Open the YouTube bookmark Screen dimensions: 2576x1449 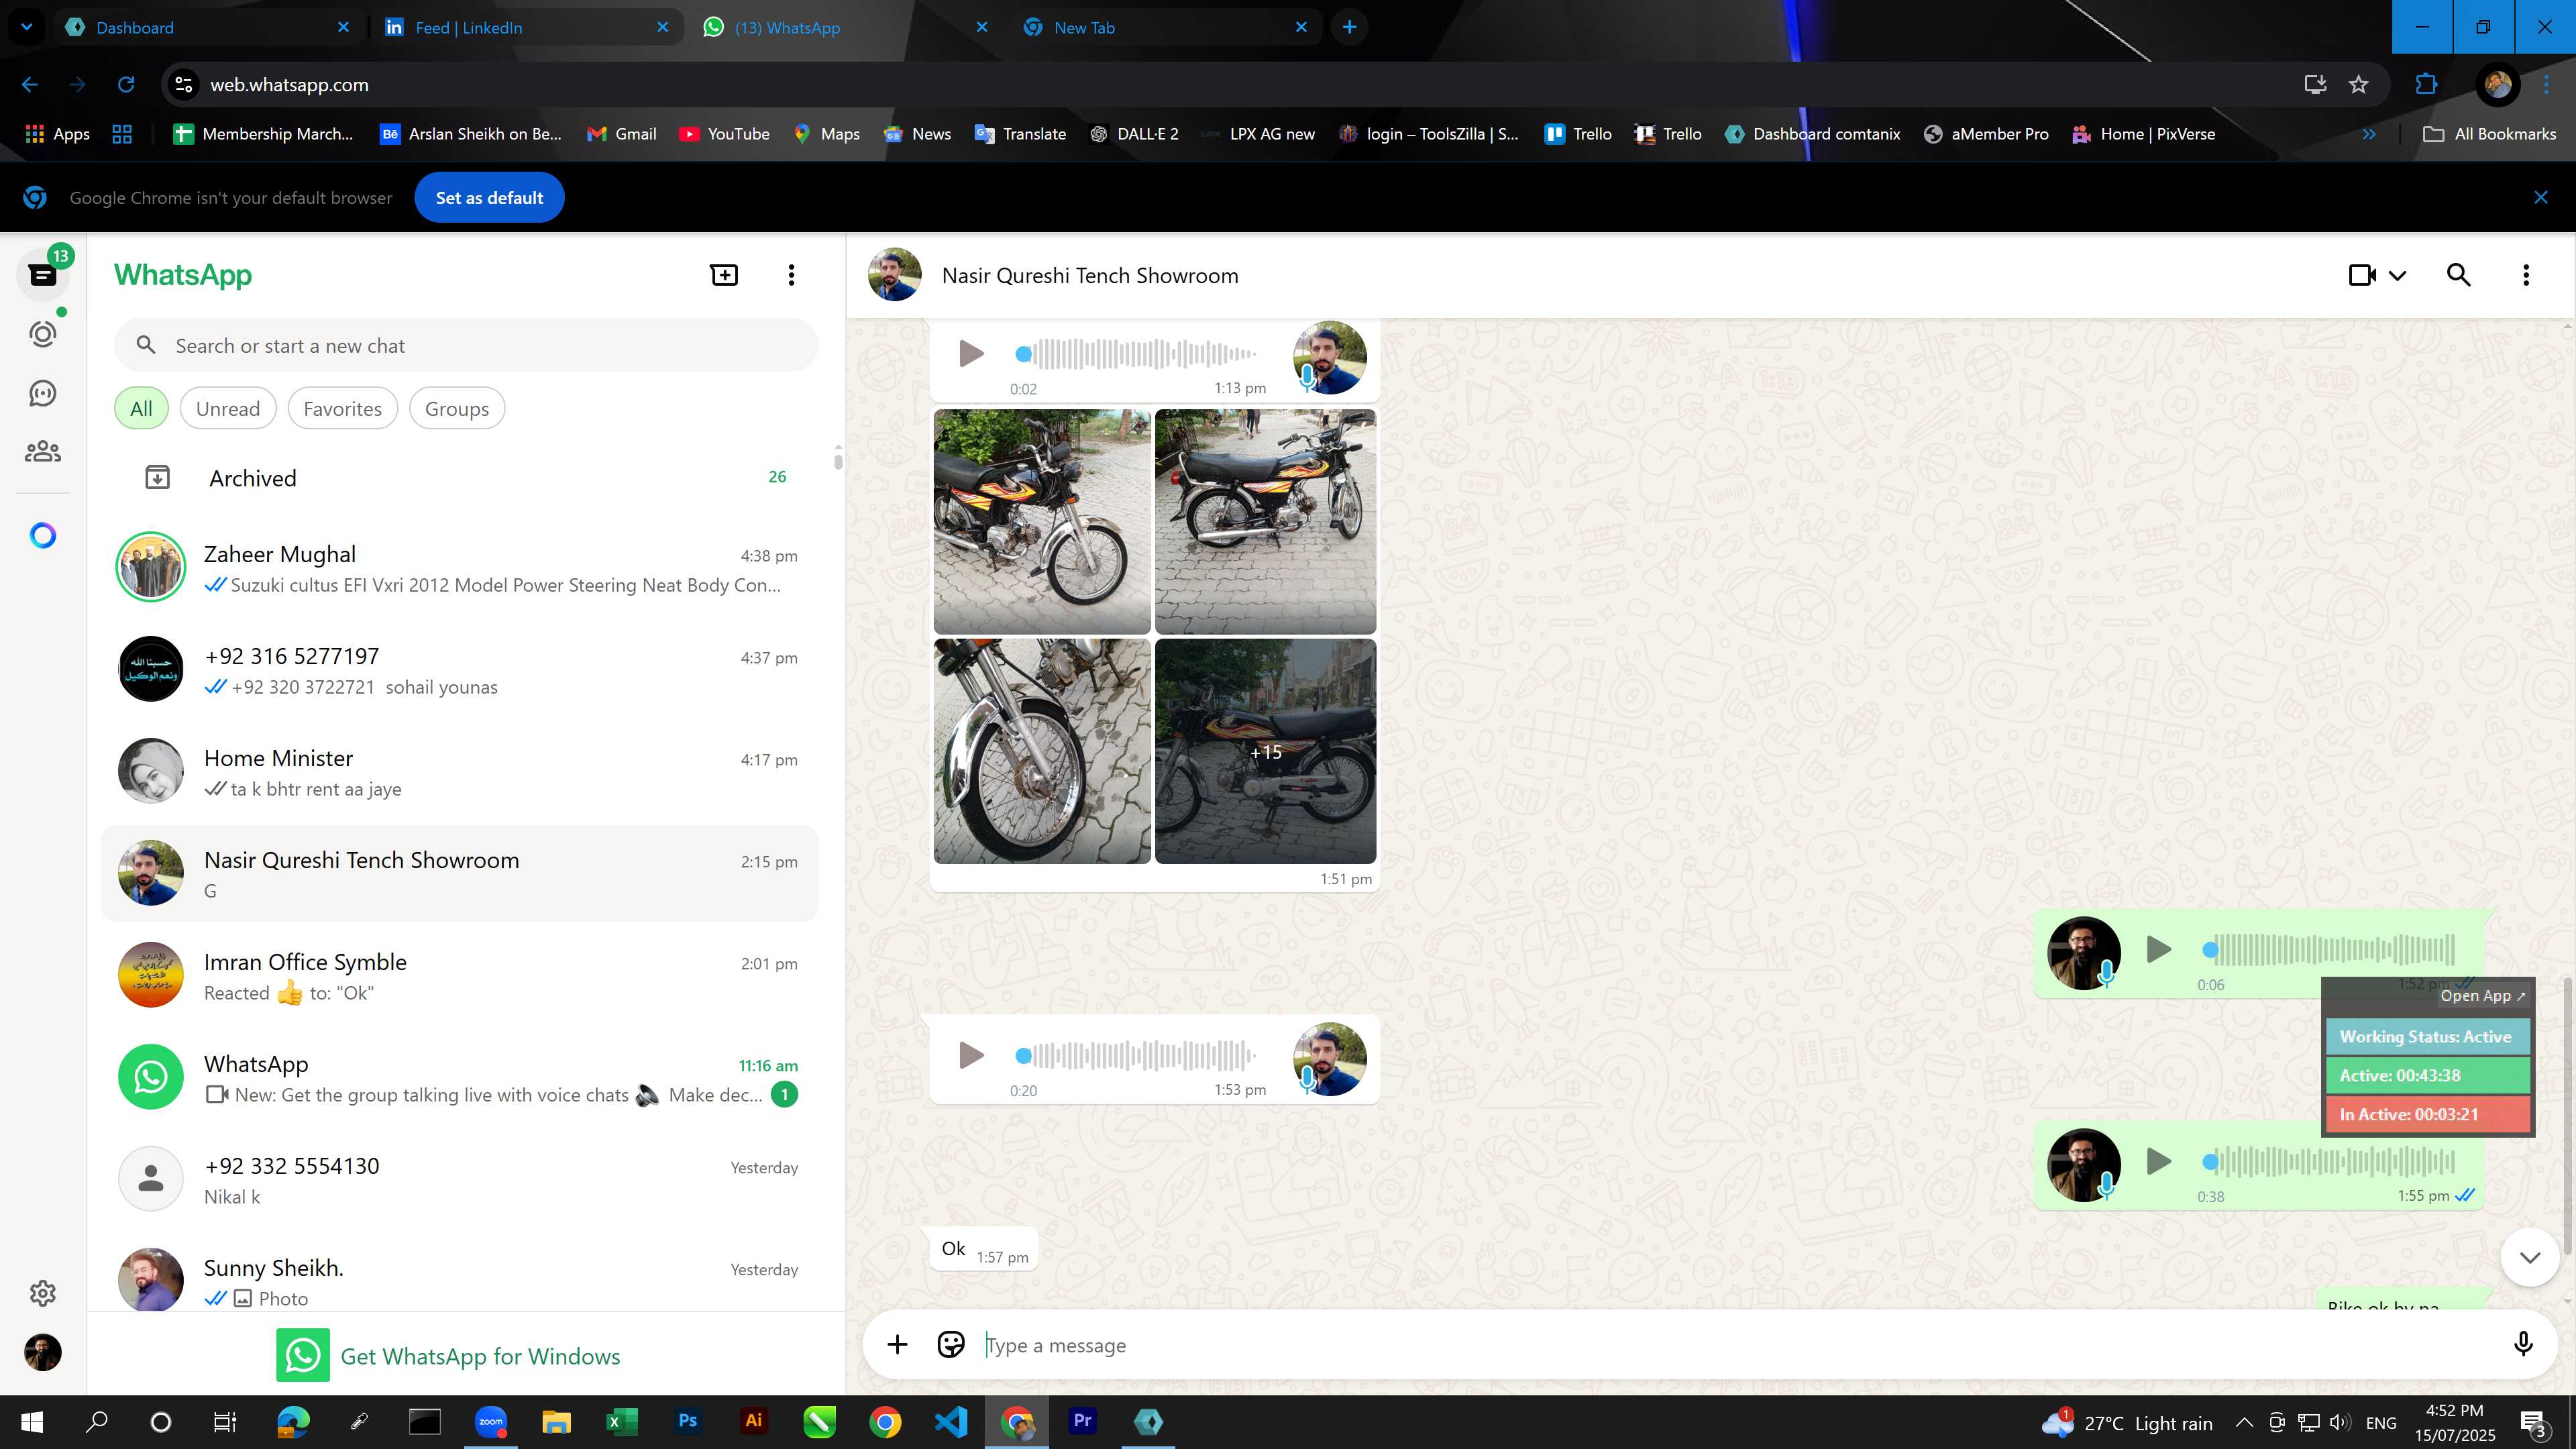click(724, 134)
